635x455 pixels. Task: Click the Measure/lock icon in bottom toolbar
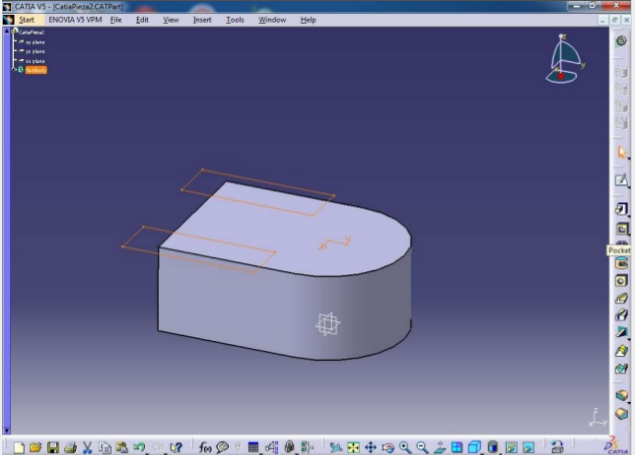click(289, 447)
